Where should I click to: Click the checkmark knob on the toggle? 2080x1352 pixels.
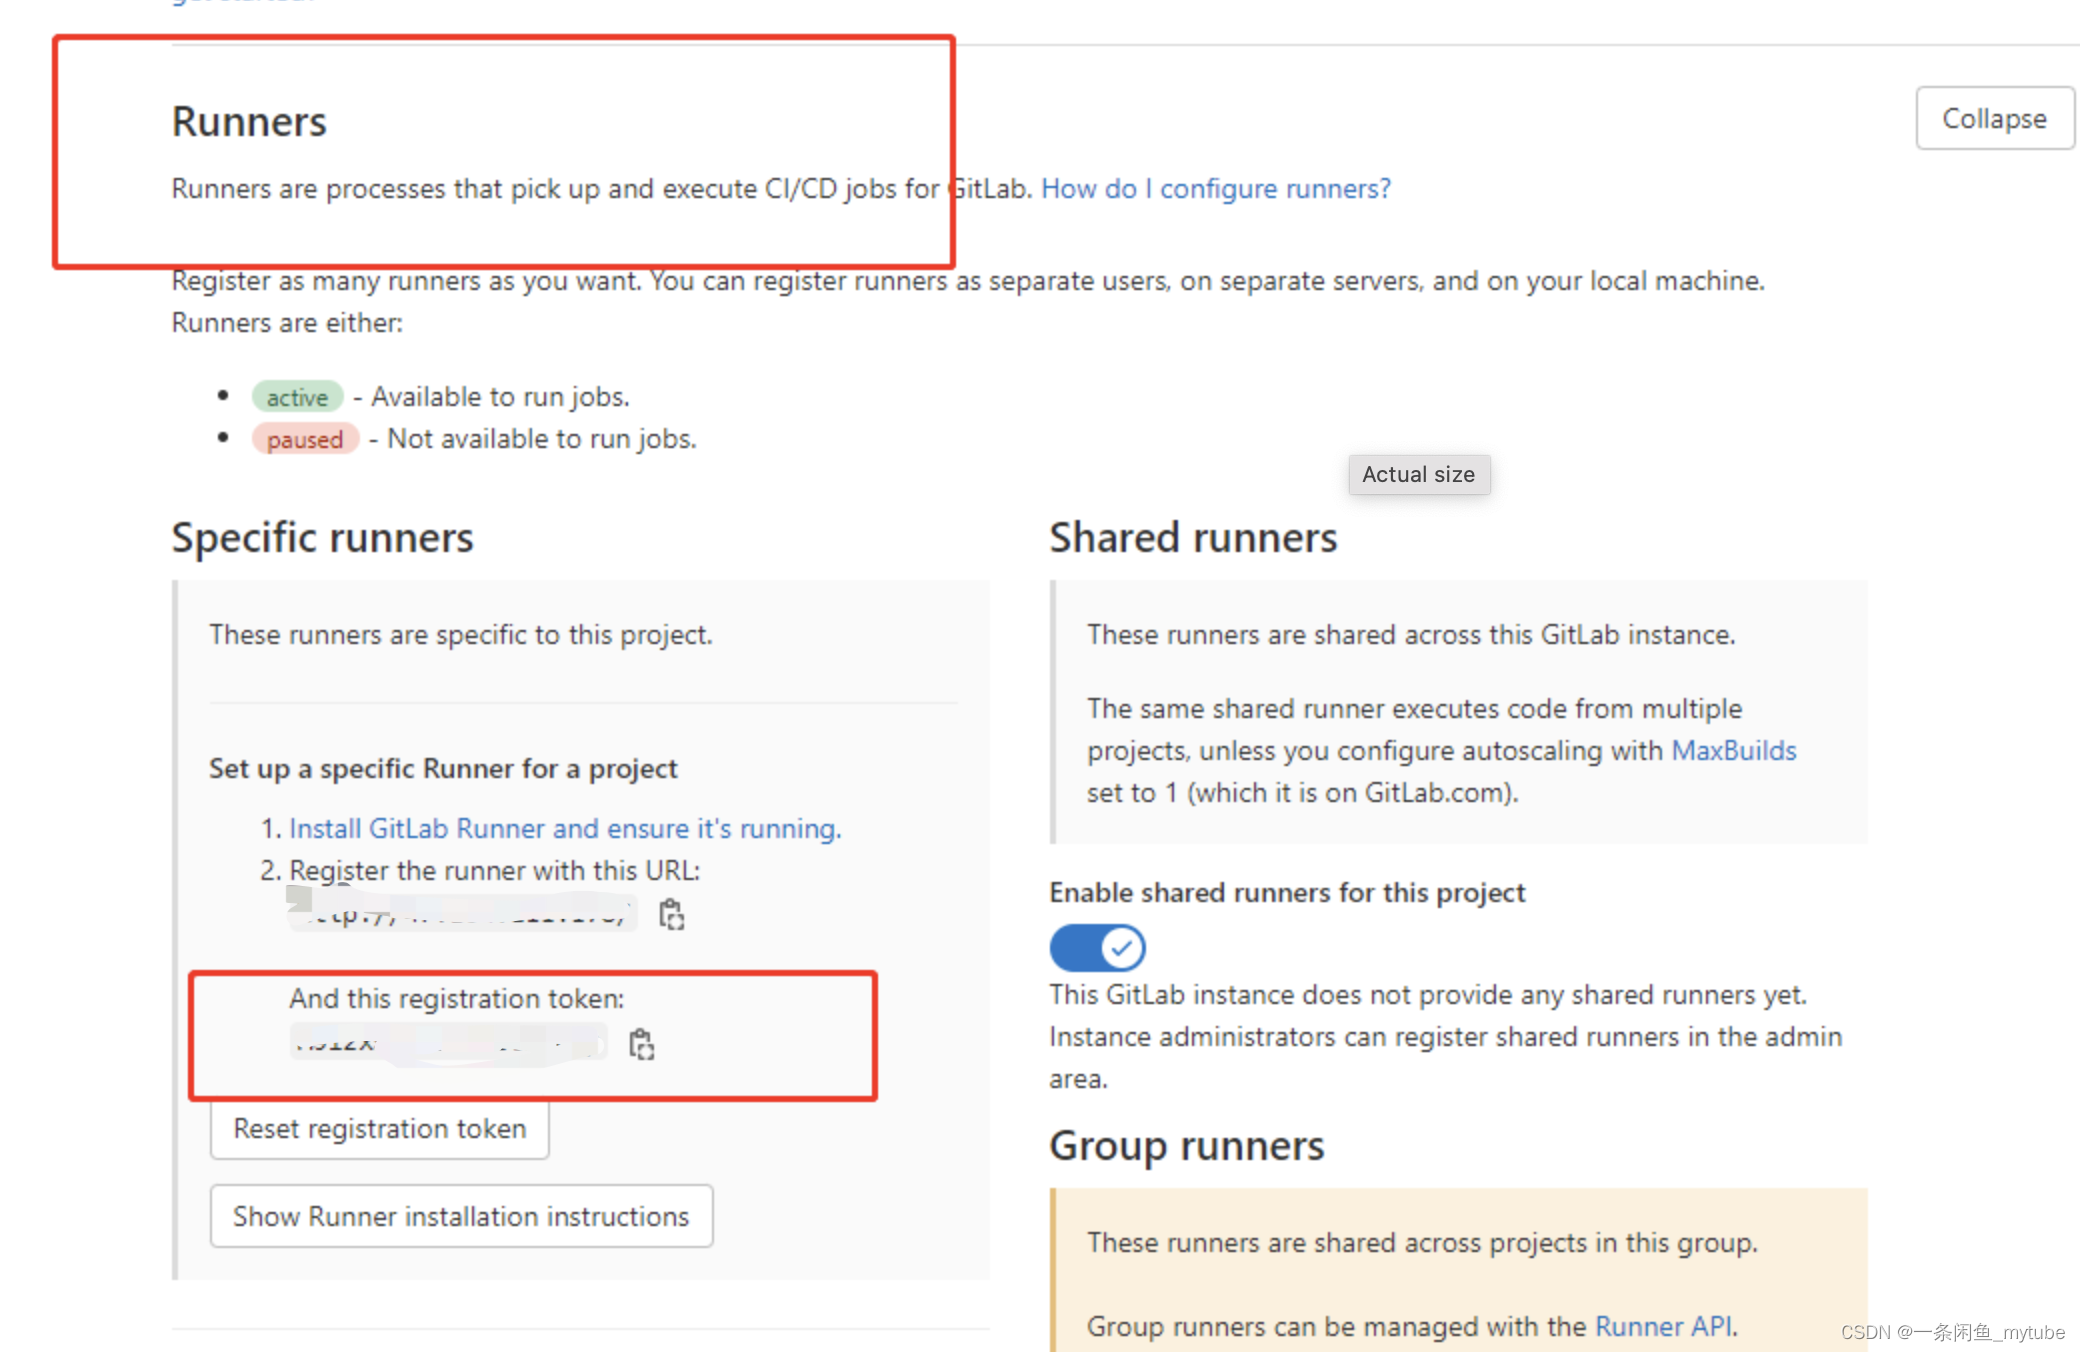[1122, 947]
